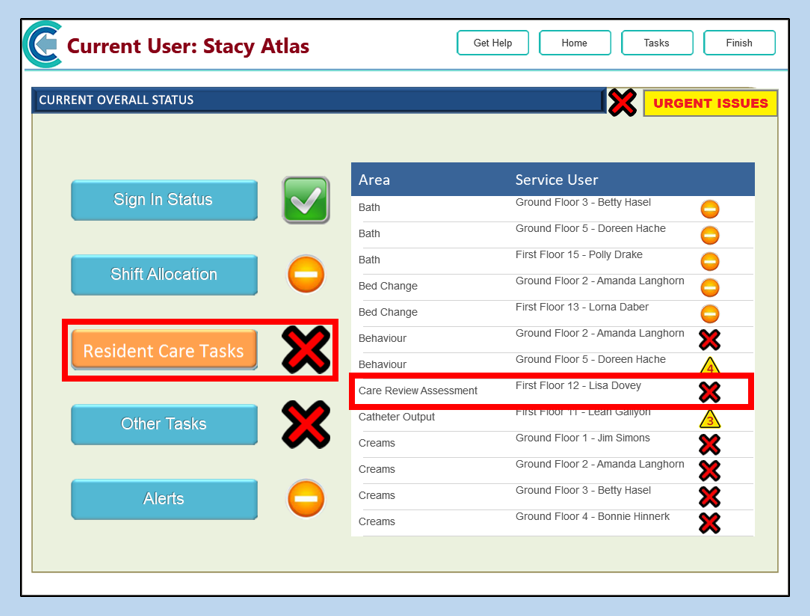Screen dimensions: 810x616
Task: Click the yellow triangle for Doreen Hache Behaviour
Action: pos(709,366)
